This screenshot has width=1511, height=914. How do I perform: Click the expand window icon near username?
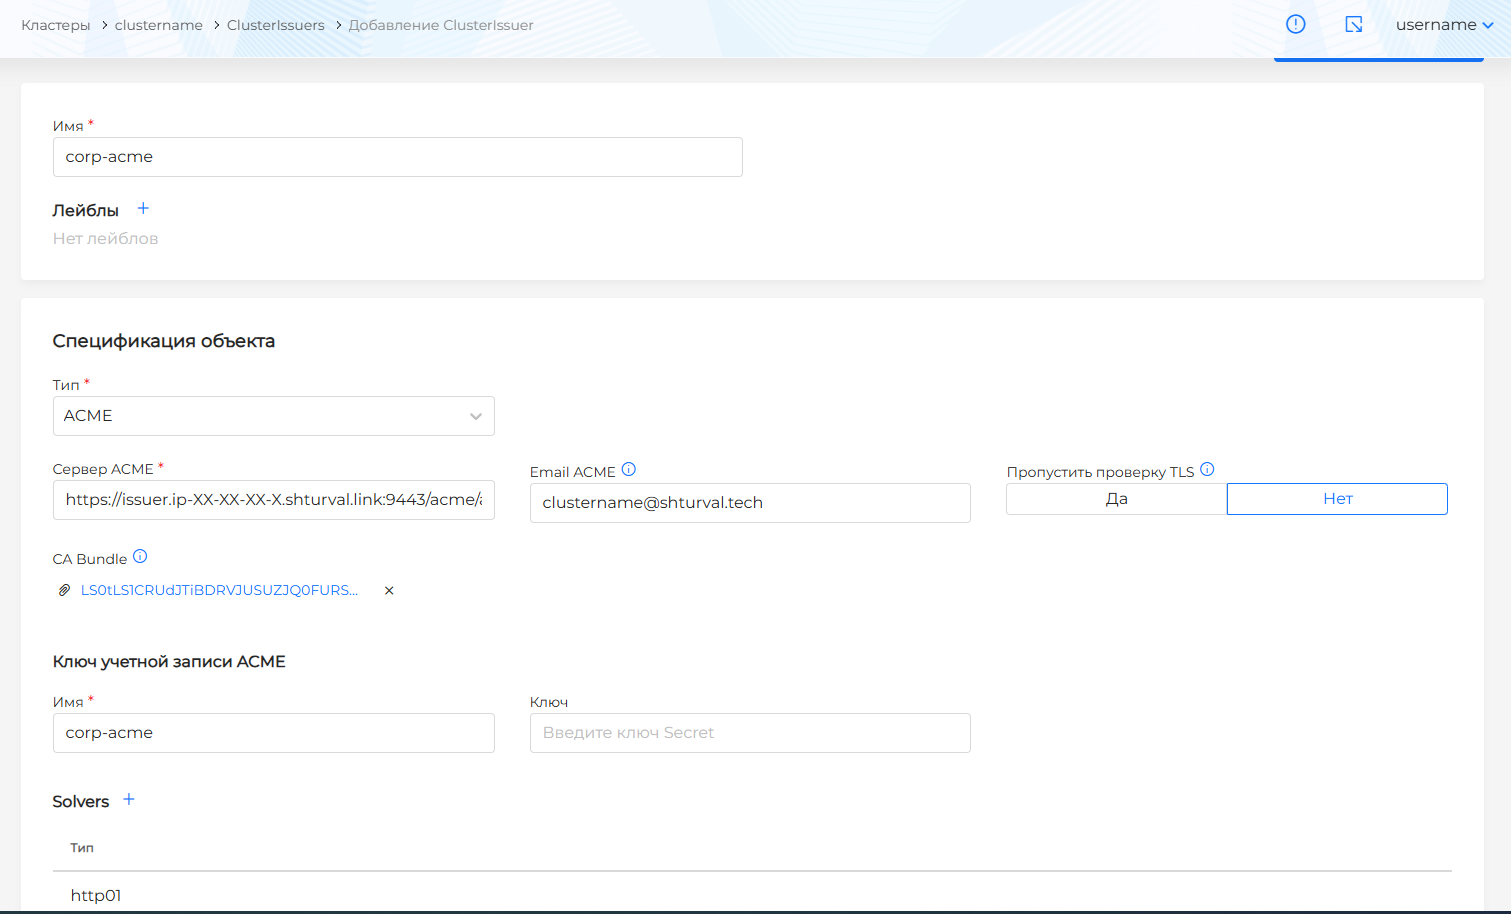pyautogui.click(x=1353, y=24)
